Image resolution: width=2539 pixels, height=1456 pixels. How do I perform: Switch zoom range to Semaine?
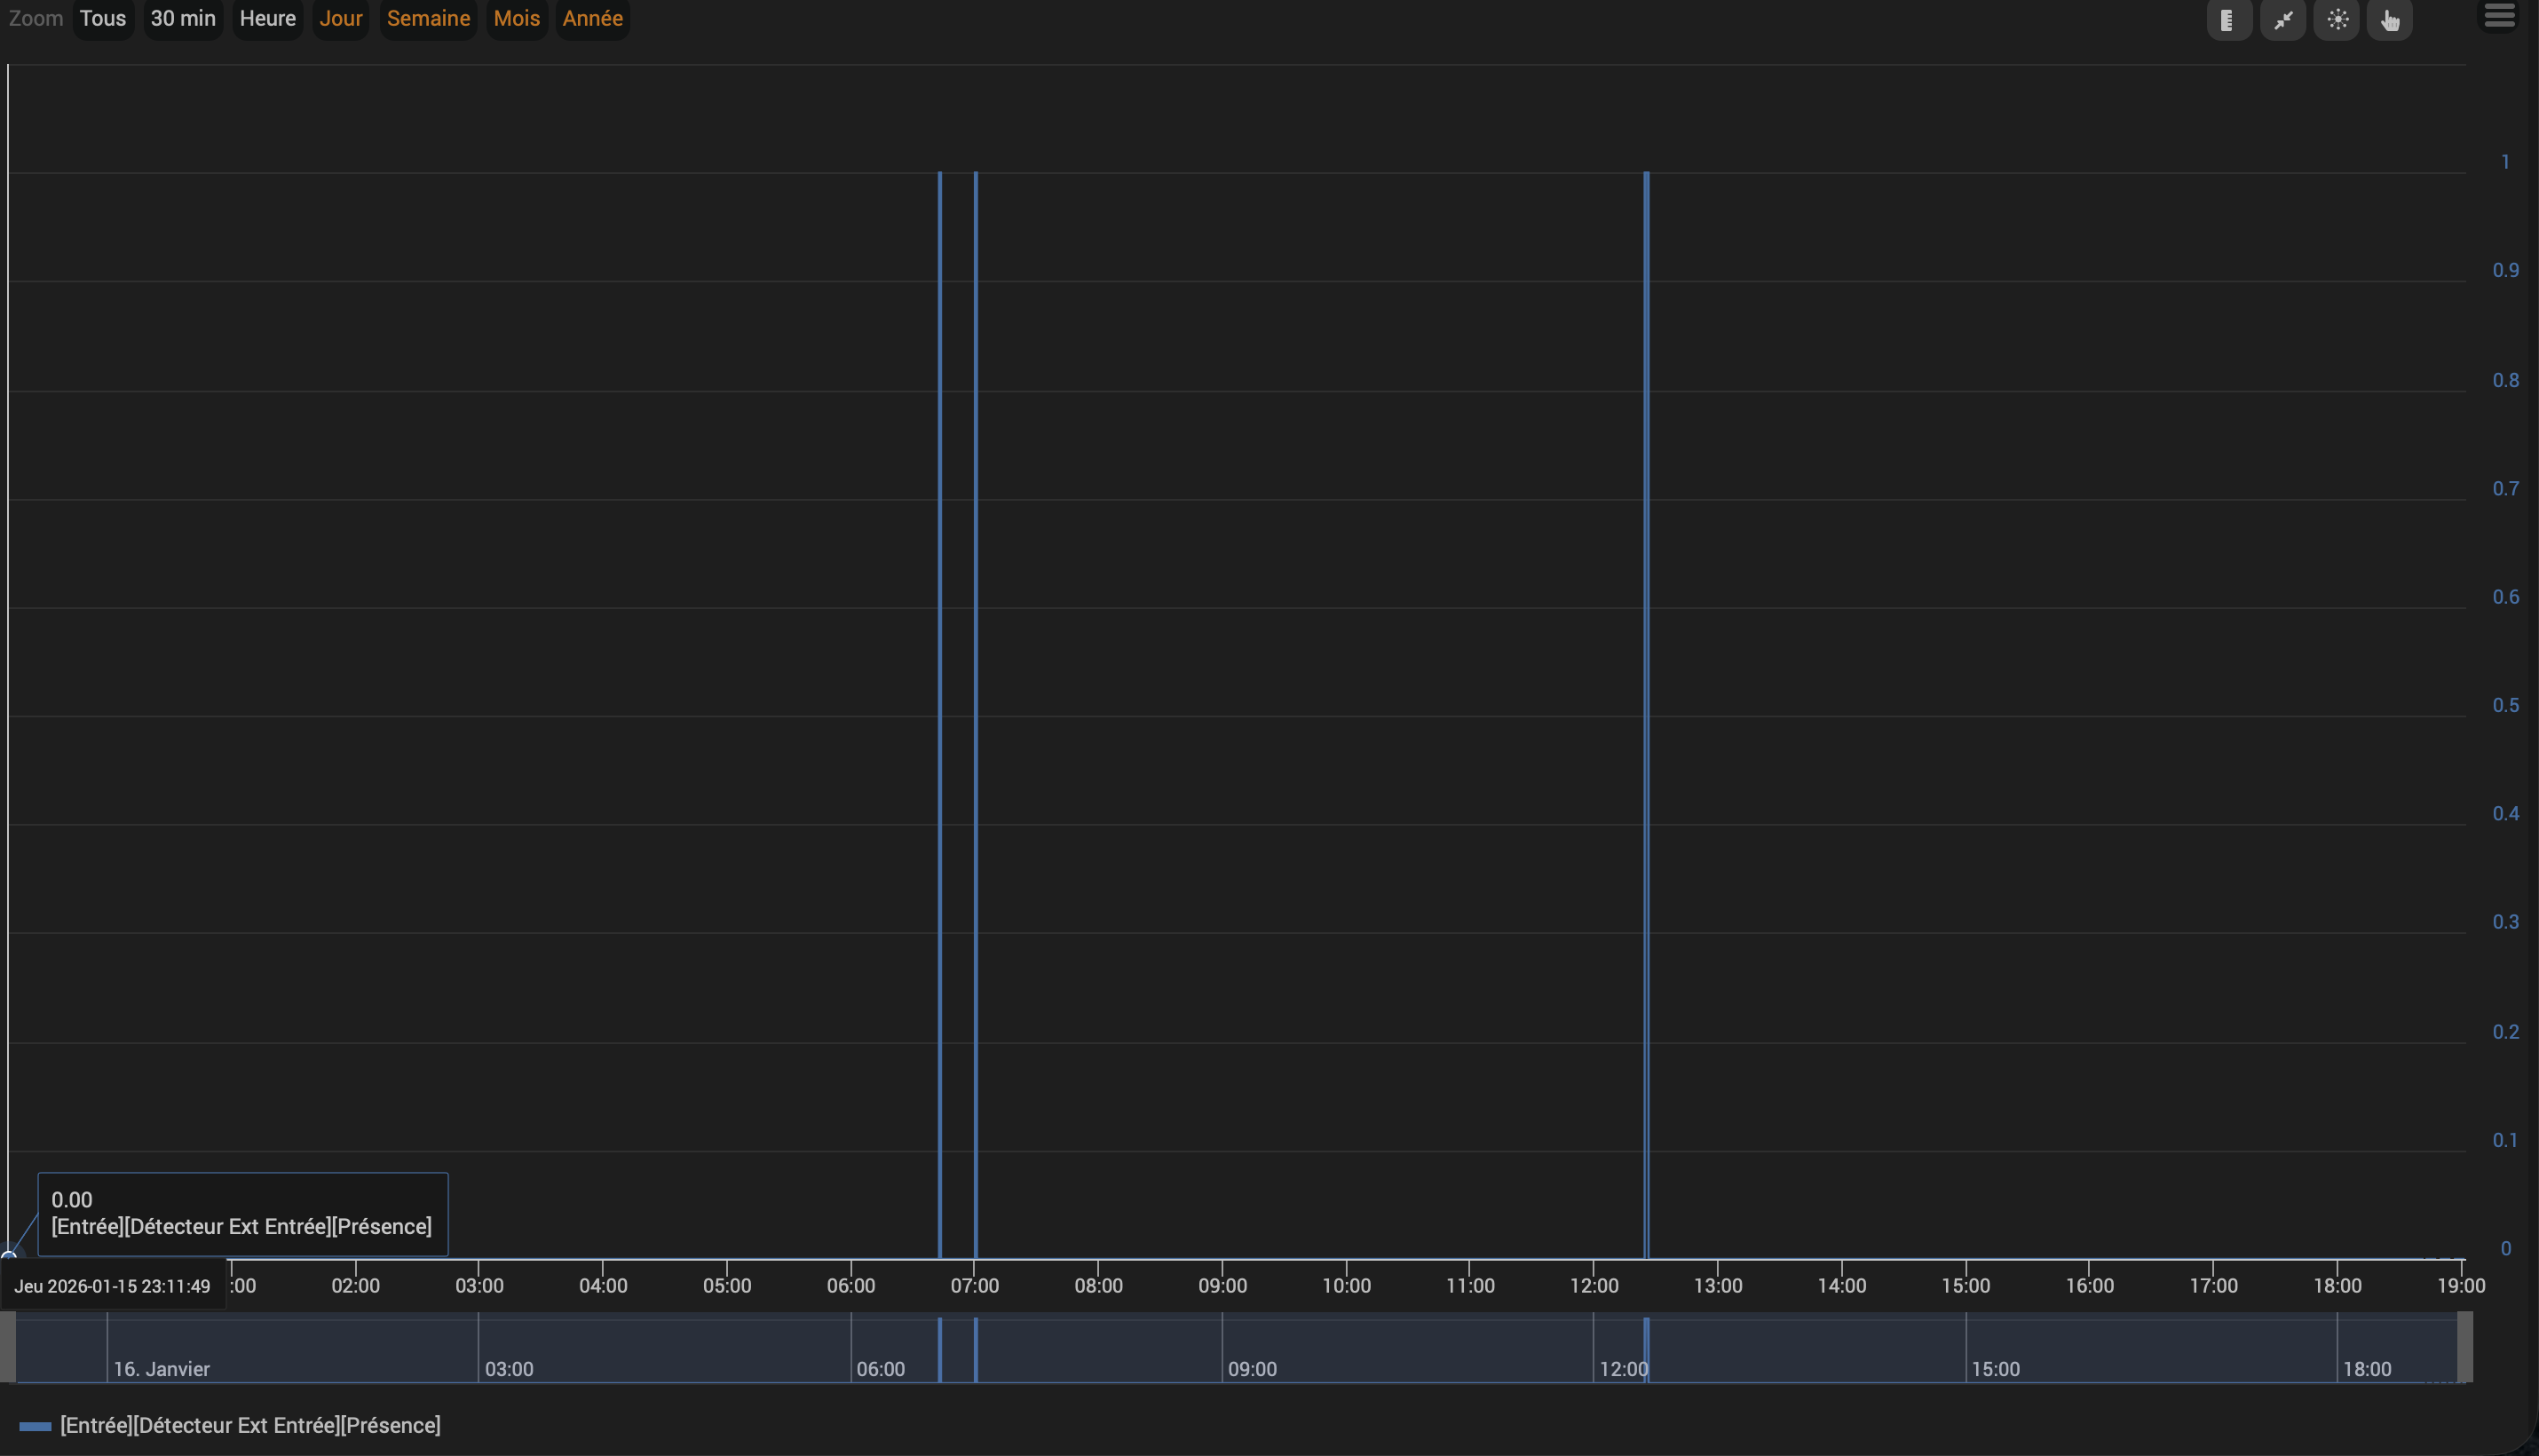tap(428, 19)
